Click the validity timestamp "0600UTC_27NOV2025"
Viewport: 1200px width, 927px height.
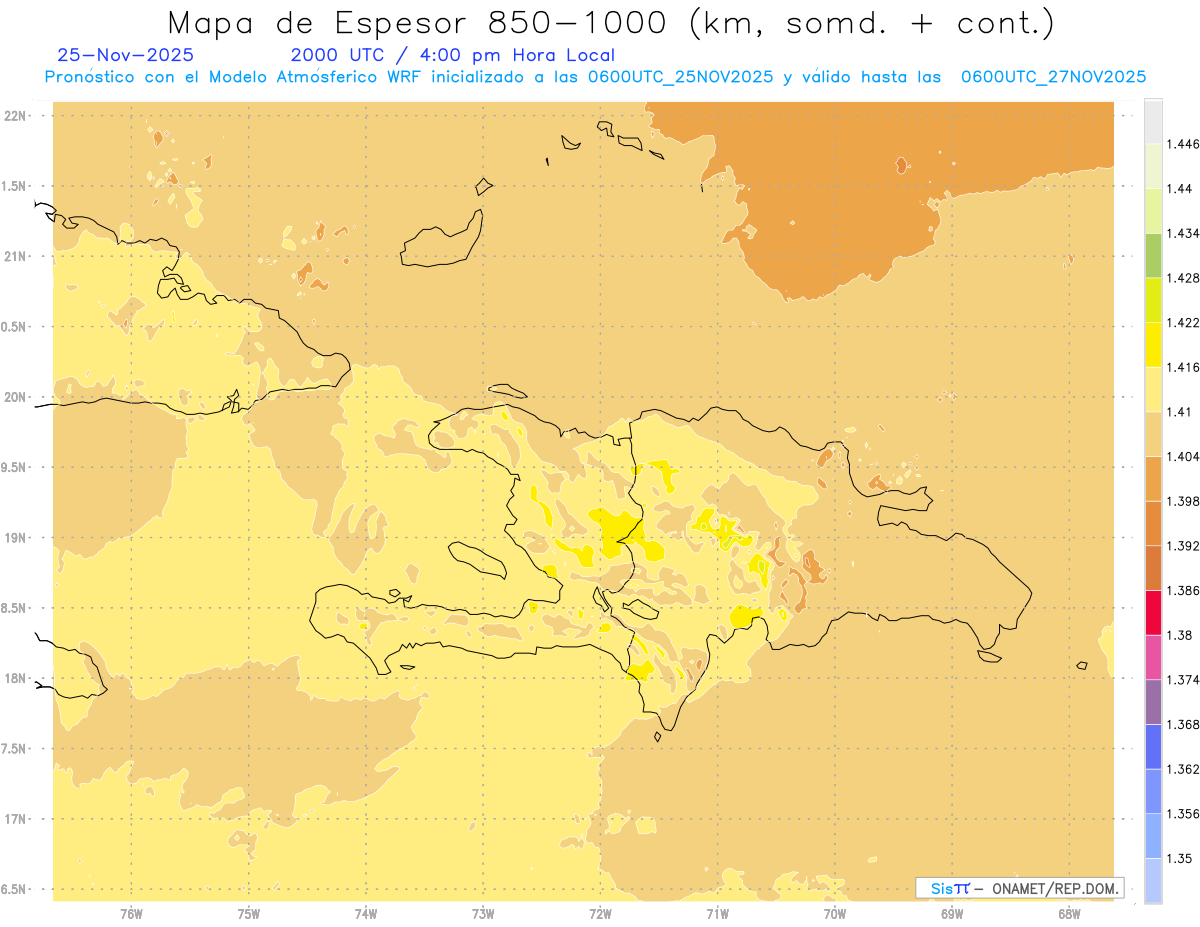1053,77
